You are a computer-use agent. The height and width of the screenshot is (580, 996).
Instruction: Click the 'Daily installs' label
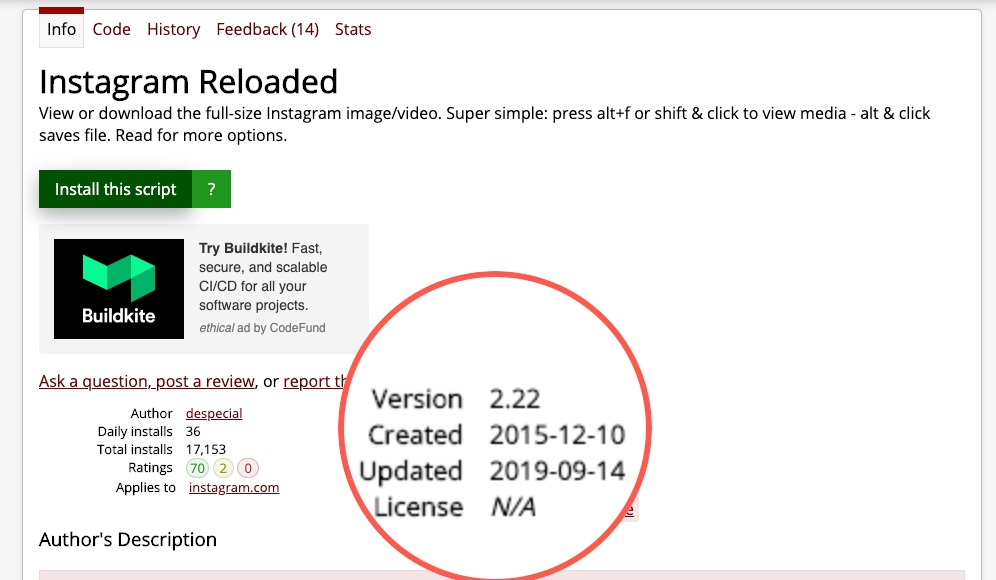[x=135, y=431]
